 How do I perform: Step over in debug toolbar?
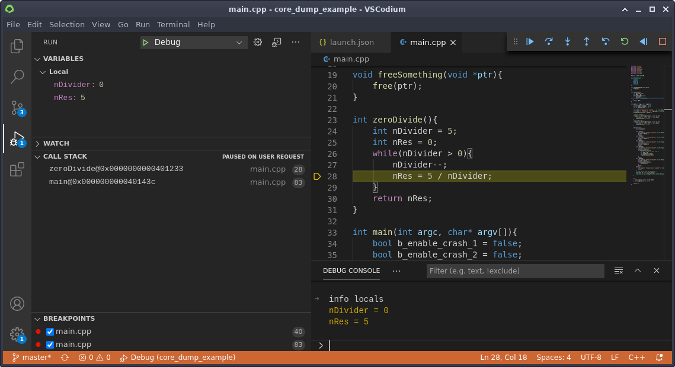(549, 42)
